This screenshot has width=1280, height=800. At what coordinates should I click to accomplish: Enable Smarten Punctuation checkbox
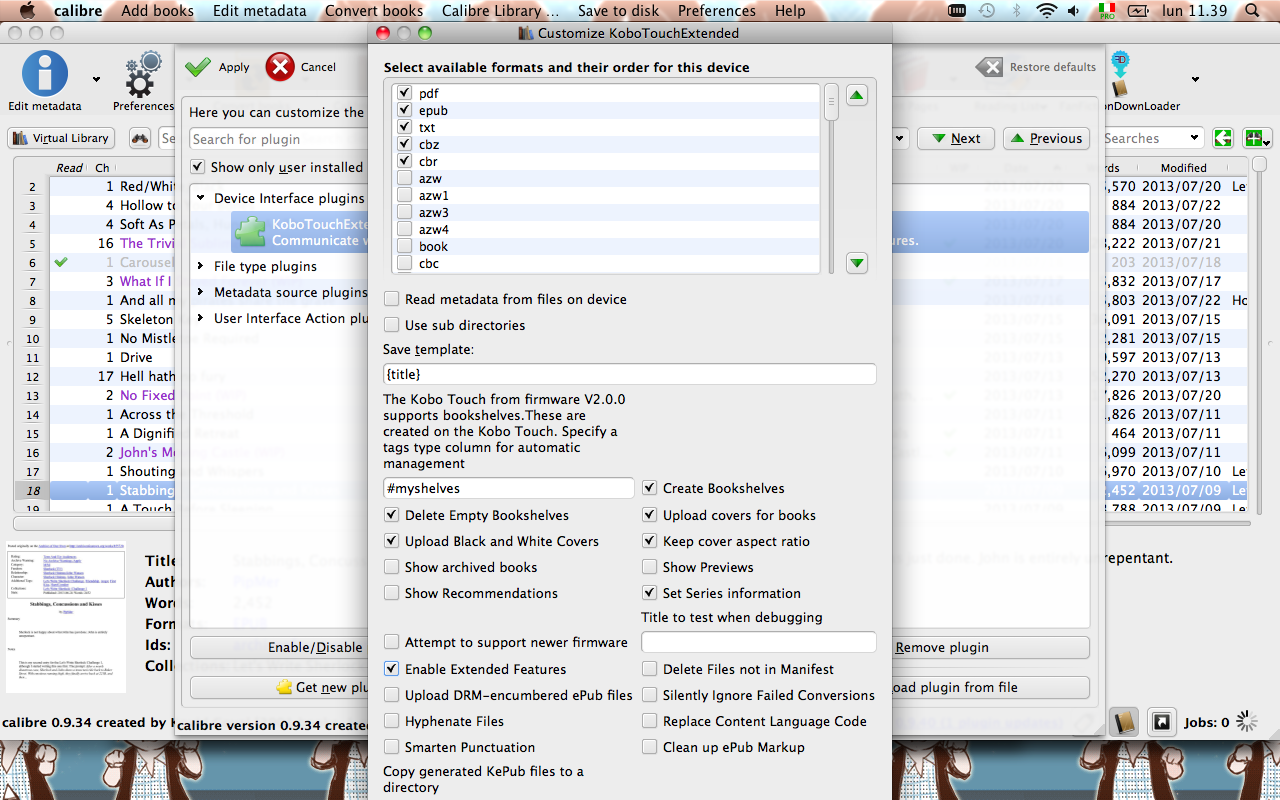click(391, 747)
